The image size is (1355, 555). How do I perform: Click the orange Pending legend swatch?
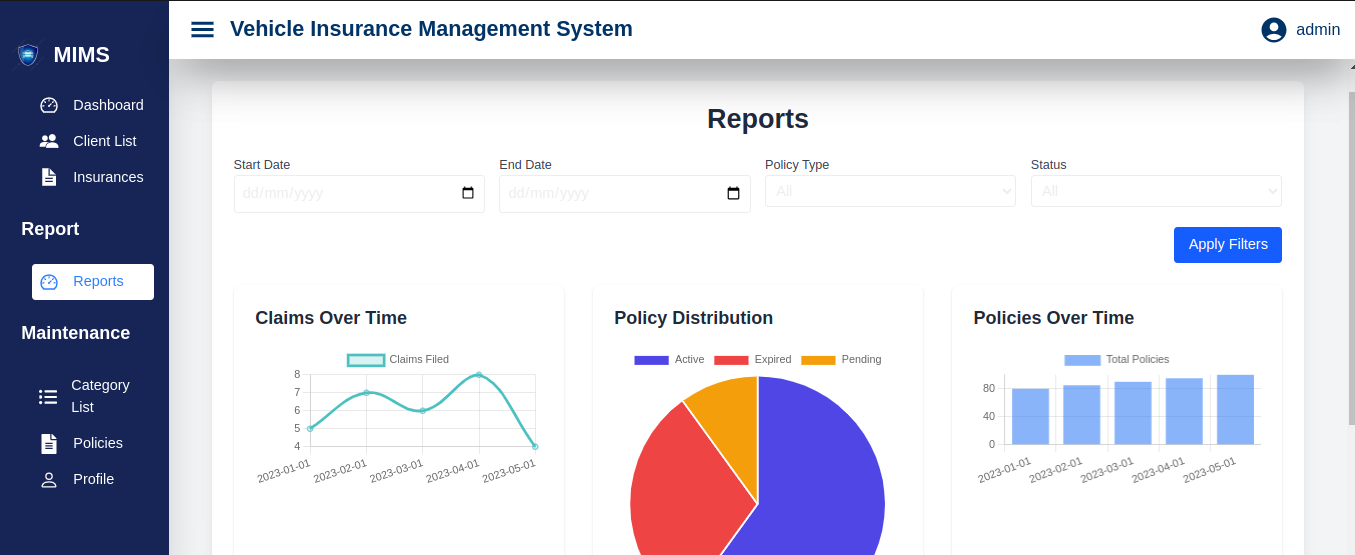818,360
